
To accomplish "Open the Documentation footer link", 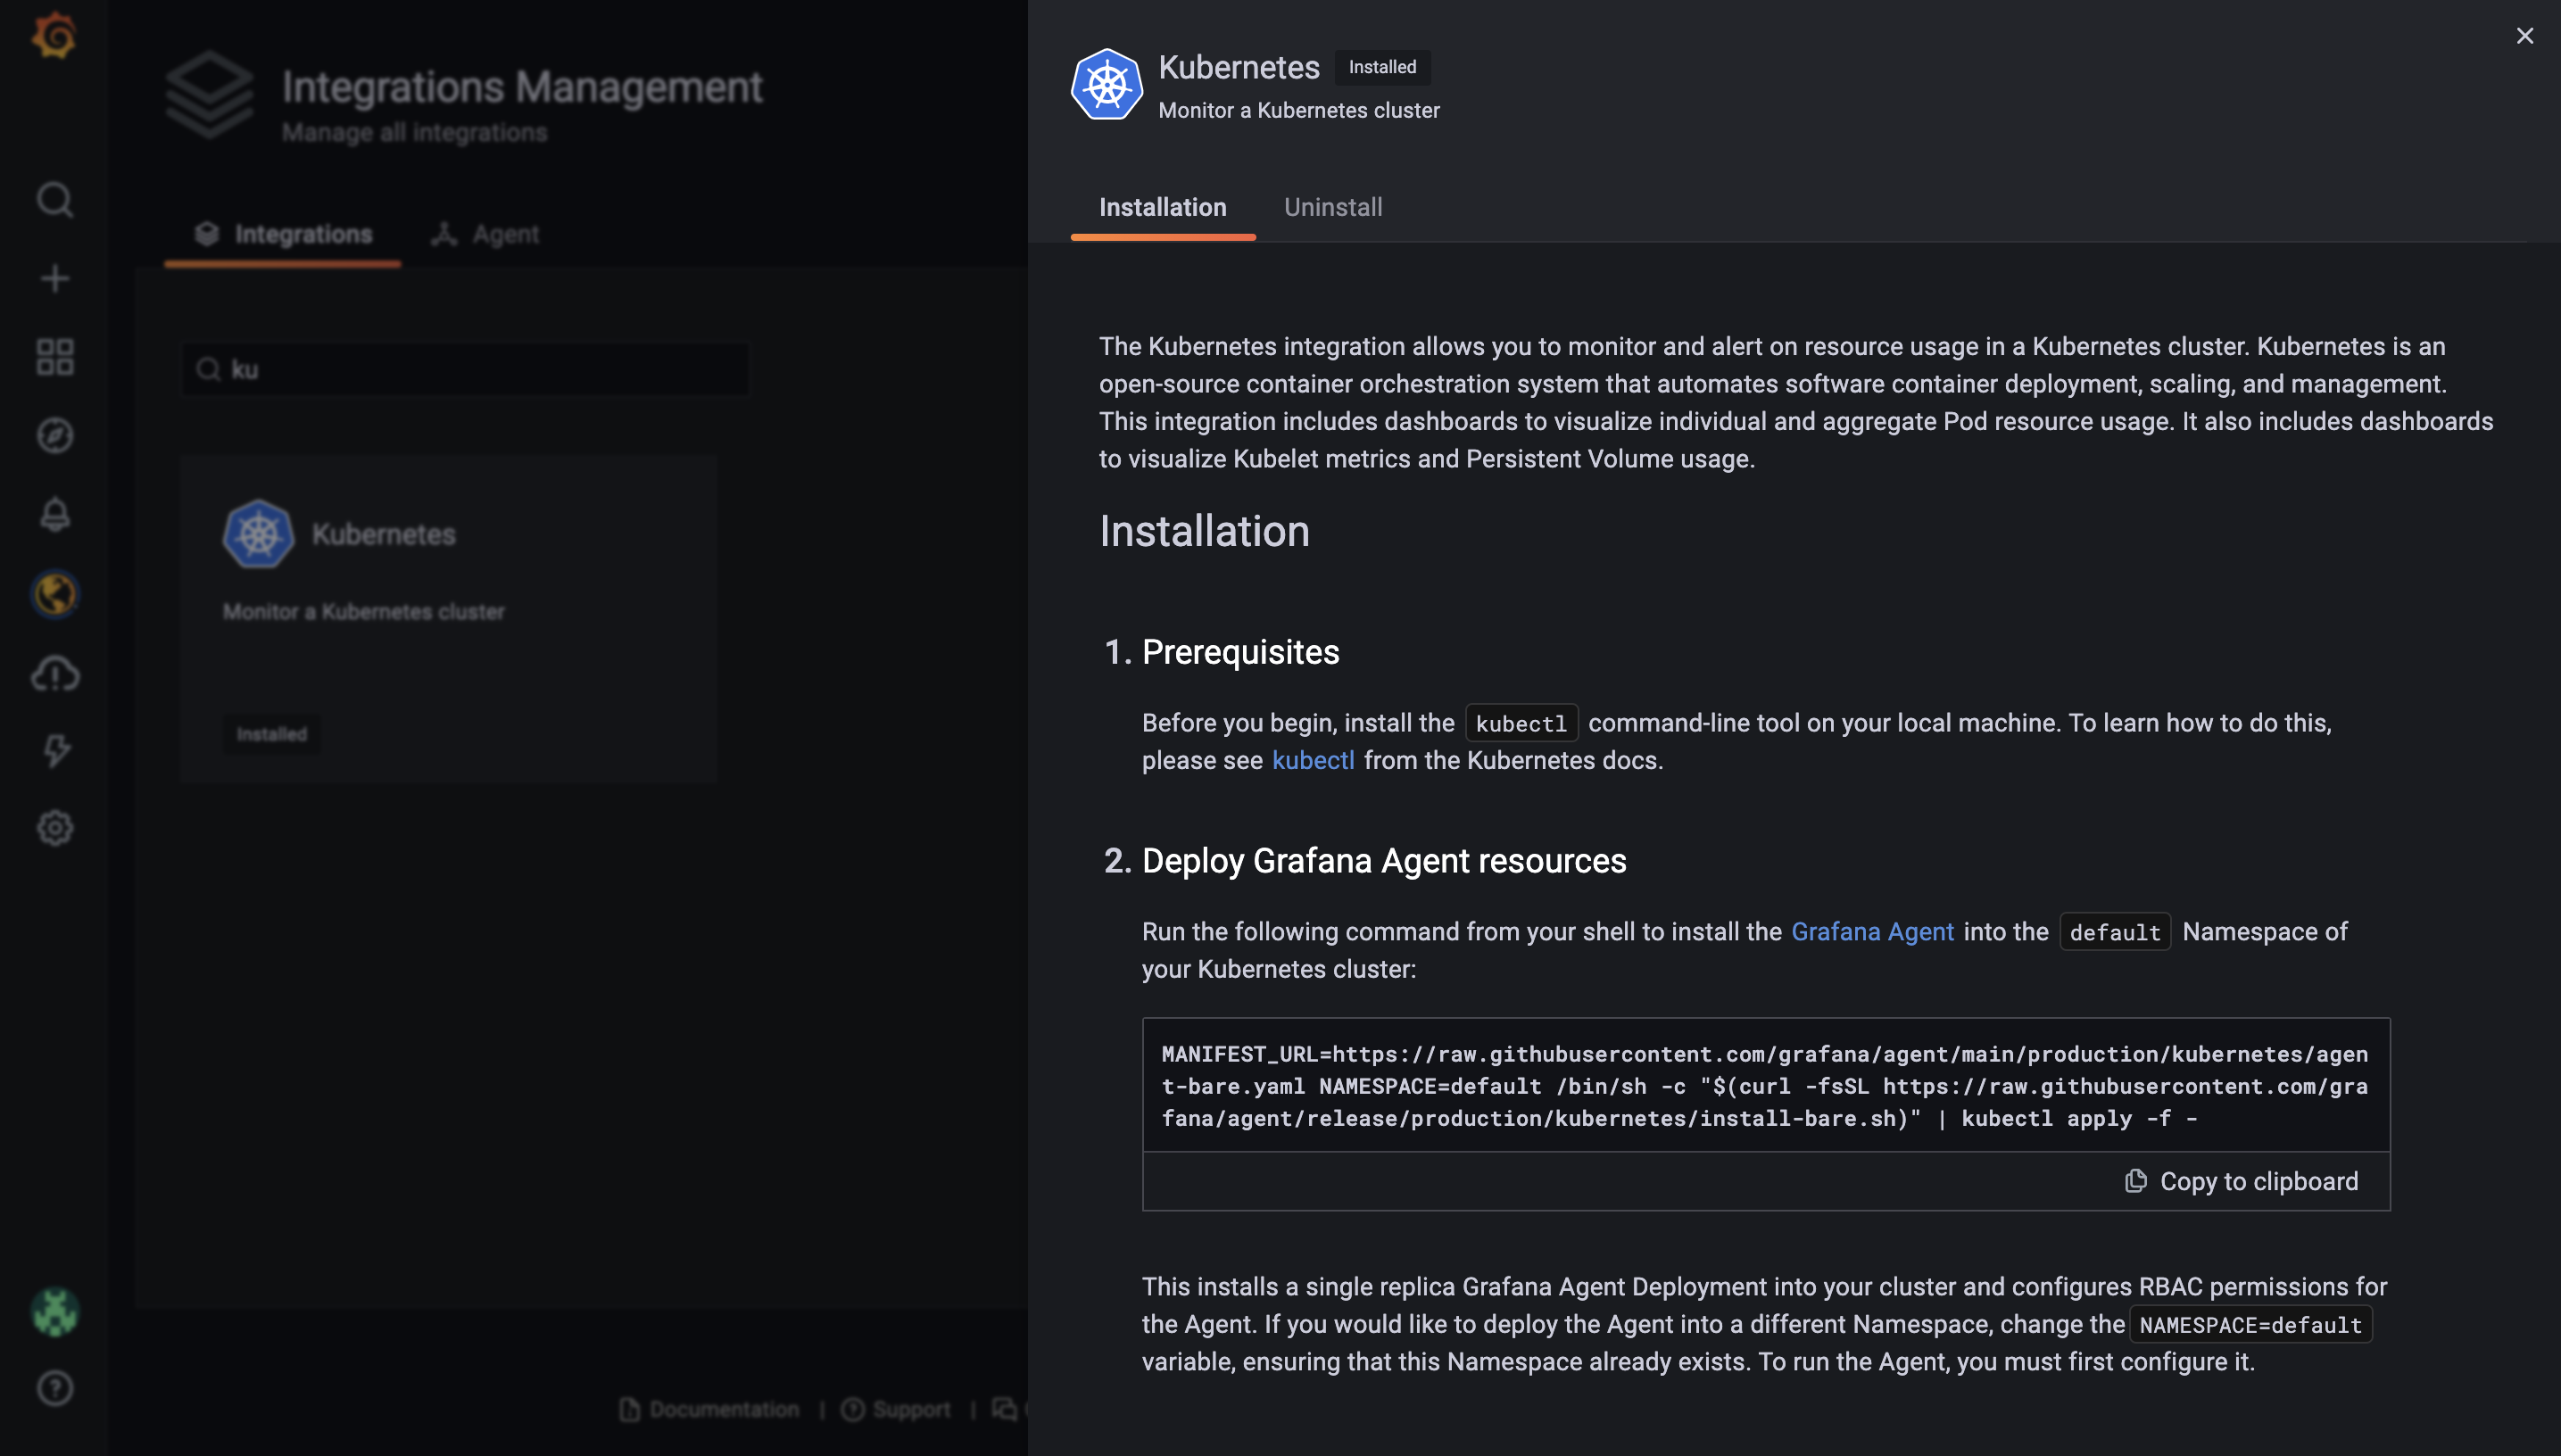I will coord(709,1409).
